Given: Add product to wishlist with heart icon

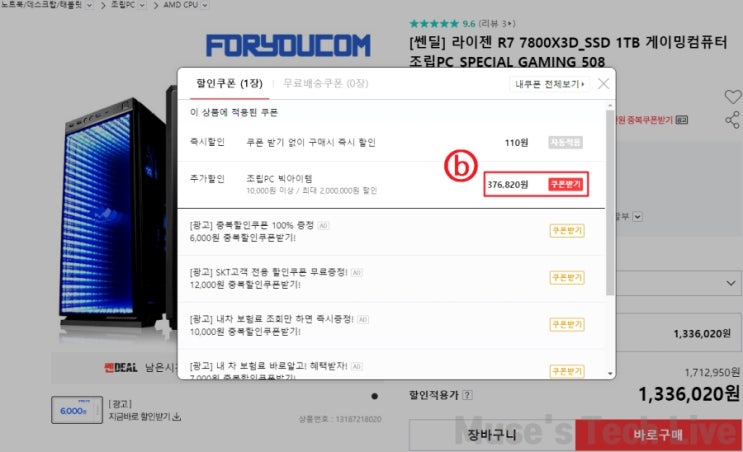Looking at the screenshot, I should click(x=733, y=97).
